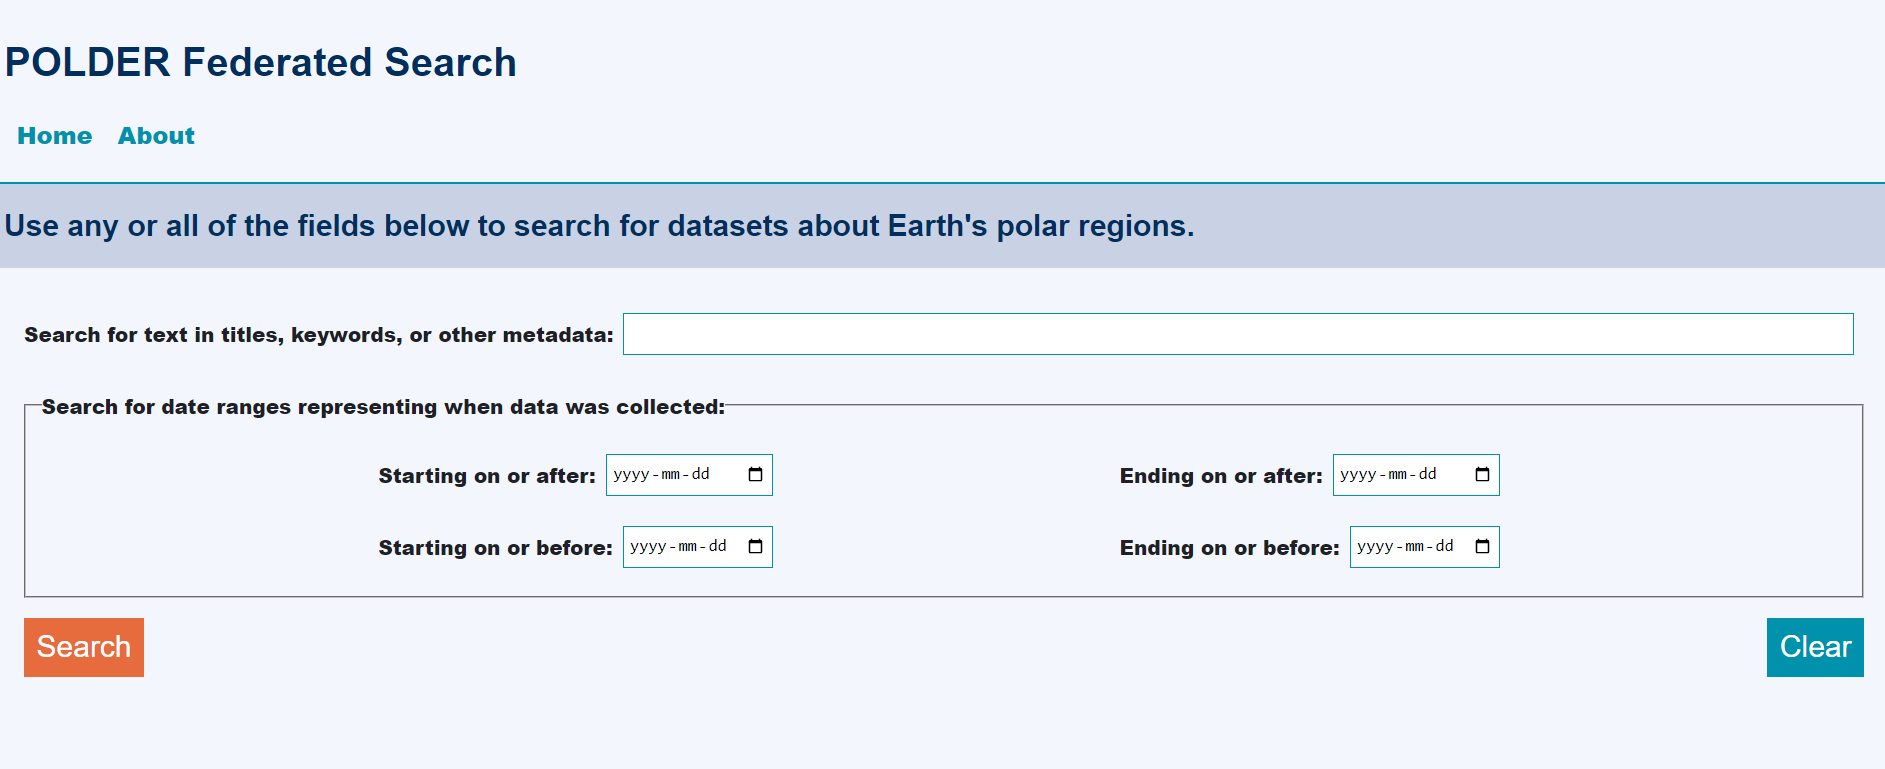
Task: Click the POLDER Federated Search heading
Action: point(261,62)
